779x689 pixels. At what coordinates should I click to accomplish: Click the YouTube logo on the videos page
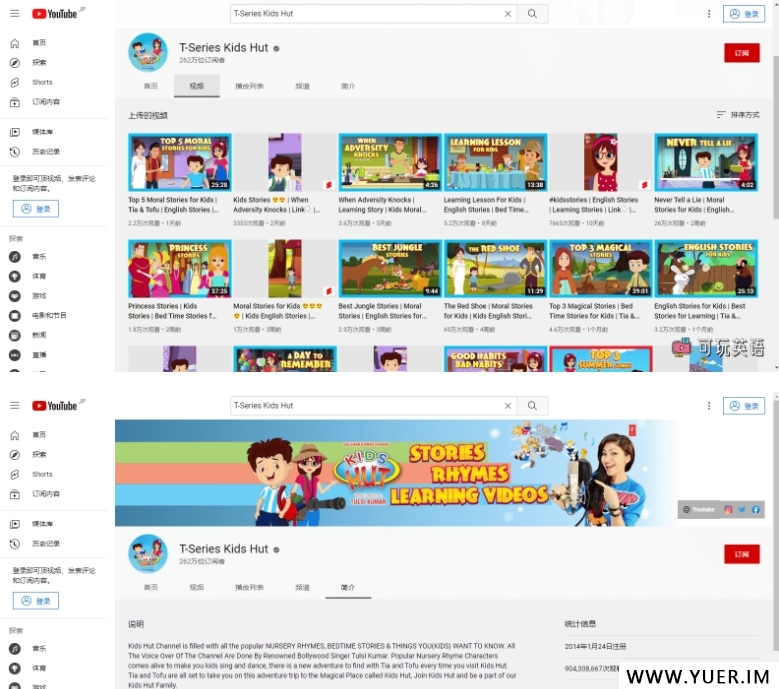[55, 13]
